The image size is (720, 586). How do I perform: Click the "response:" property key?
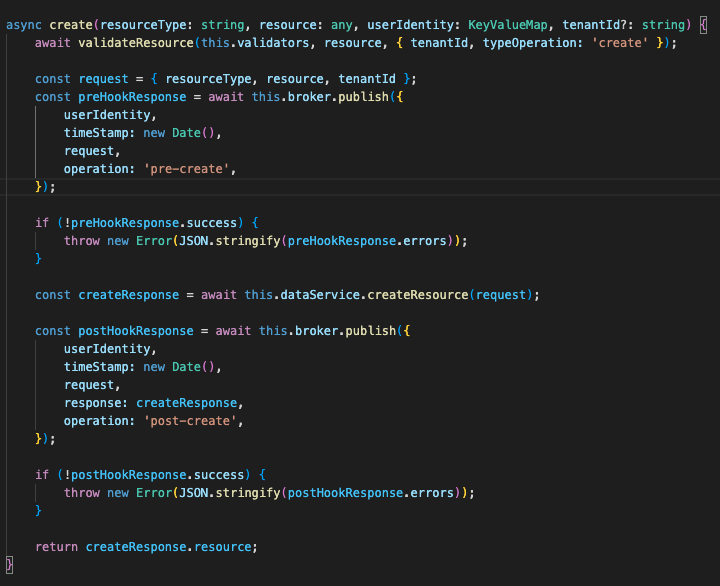click(x=96, y=403)
